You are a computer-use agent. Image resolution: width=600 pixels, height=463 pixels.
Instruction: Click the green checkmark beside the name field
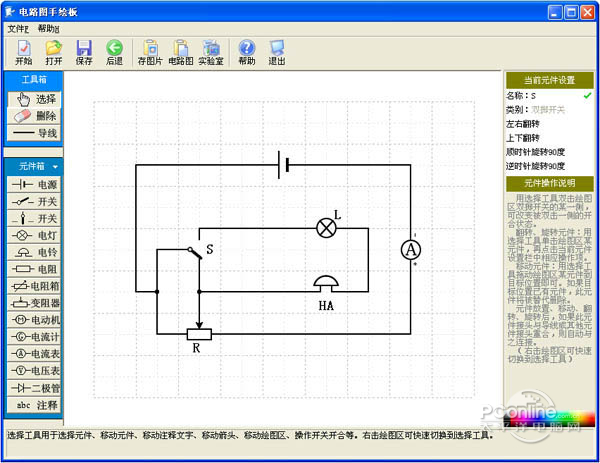click(x=587, y=96)
